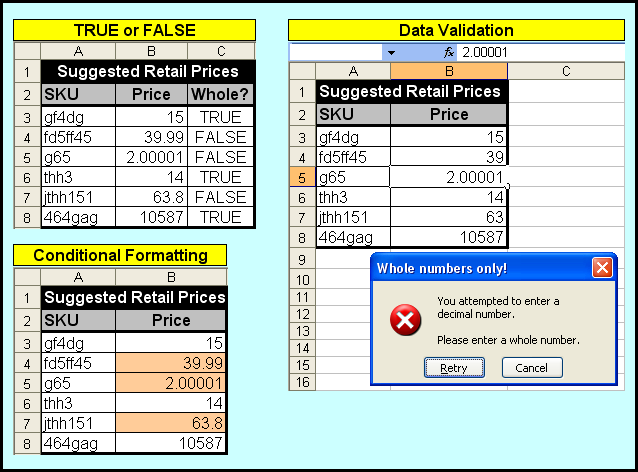This screenshot has height=472, width=638.
Task: Close the Whole numbers only dialog
Action: (602, 268)
